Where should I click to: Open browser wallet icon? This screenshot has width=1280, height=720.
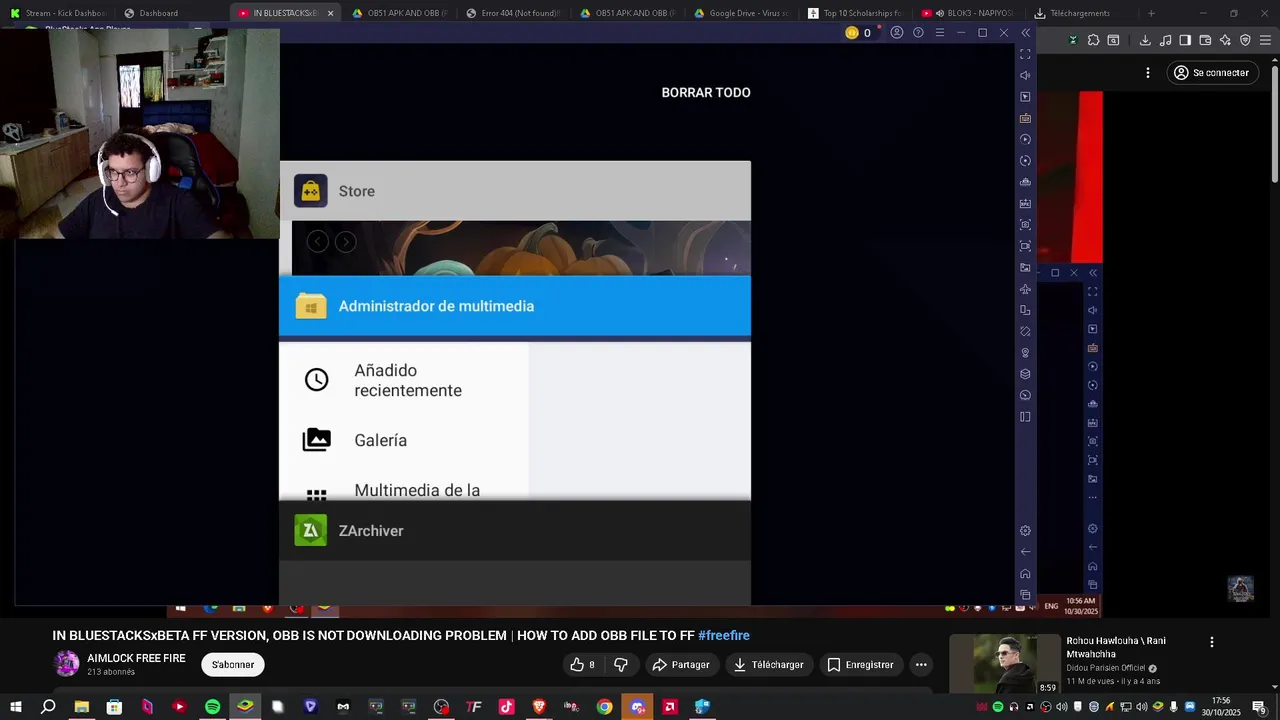click(1205, 40)
